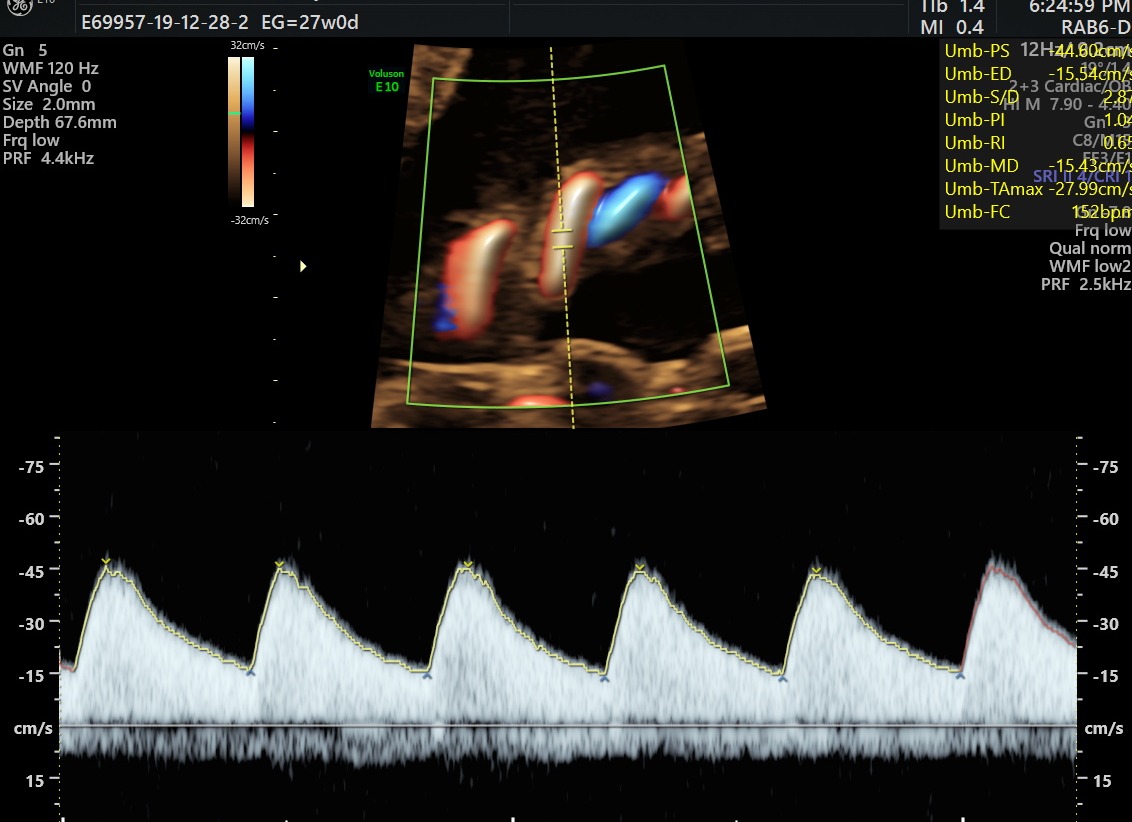Click the 32cm/s upper color scale value

pyautogui.click(x=248, y=45)
